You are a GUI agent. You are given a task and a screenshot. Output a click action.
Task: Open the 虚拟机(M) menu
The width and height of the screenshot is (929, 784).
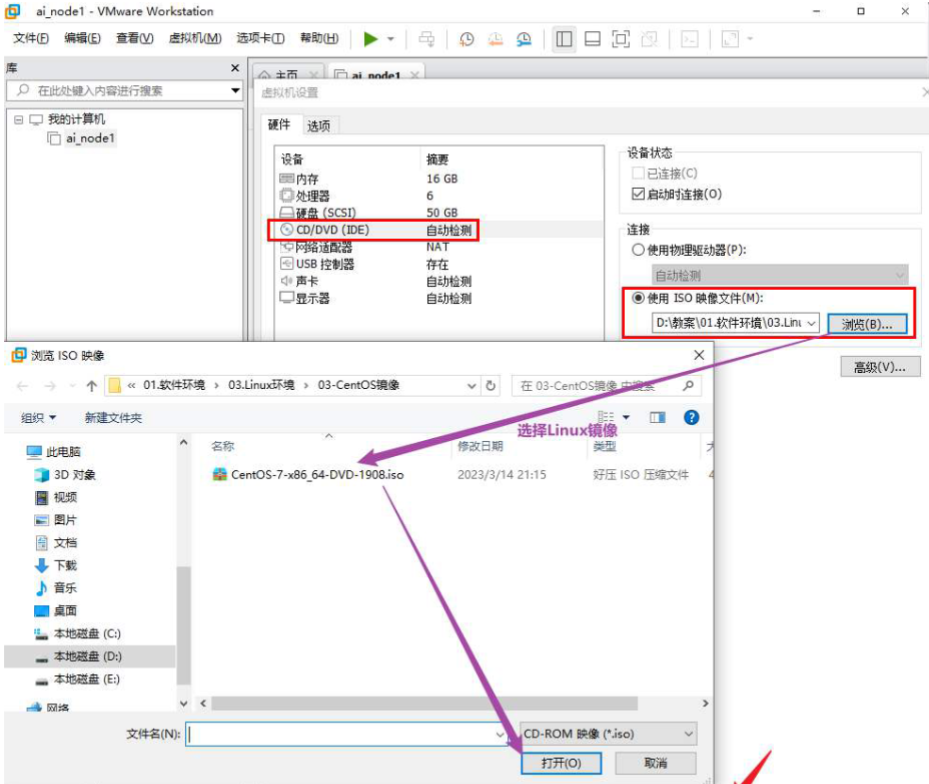pos(195,39)
